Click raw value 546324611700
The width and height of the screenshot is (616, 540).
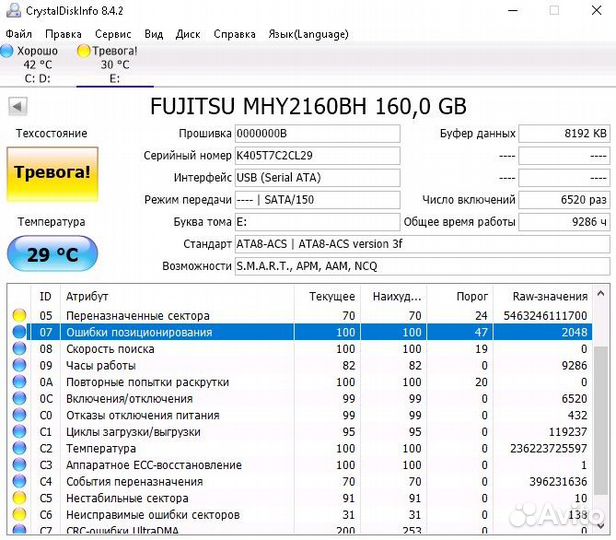[x=545, y=316]
